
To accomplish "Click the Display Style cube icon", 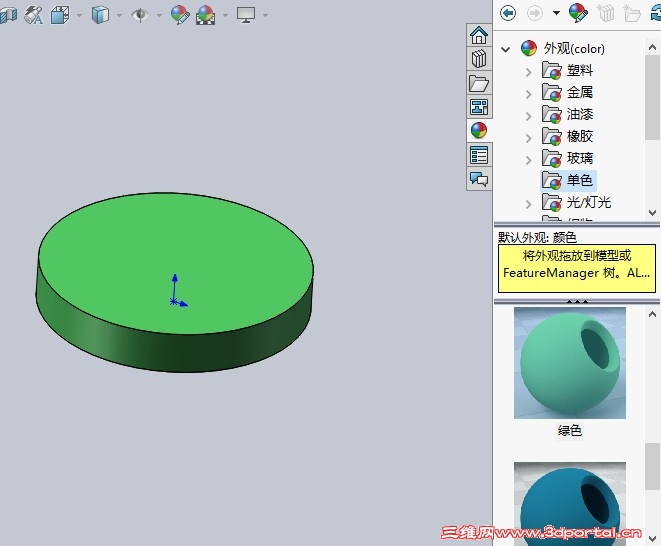I will click(x=100, y=15).
